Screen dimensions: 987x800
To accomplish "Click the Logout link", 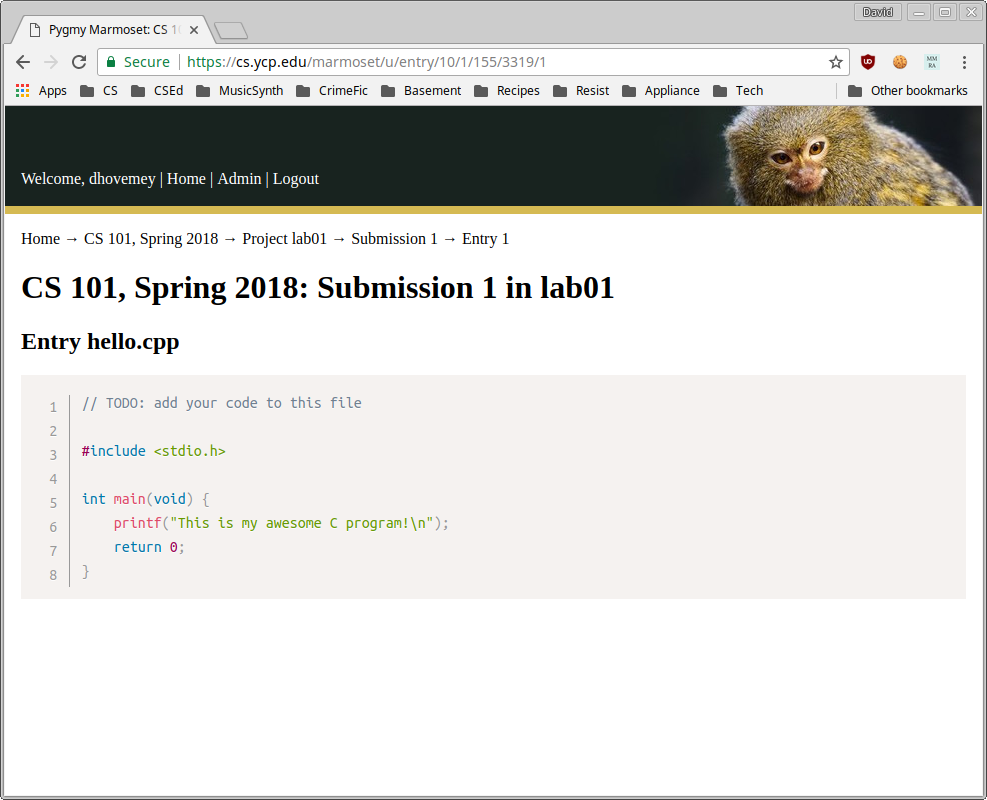I will (x=296, y=179).
